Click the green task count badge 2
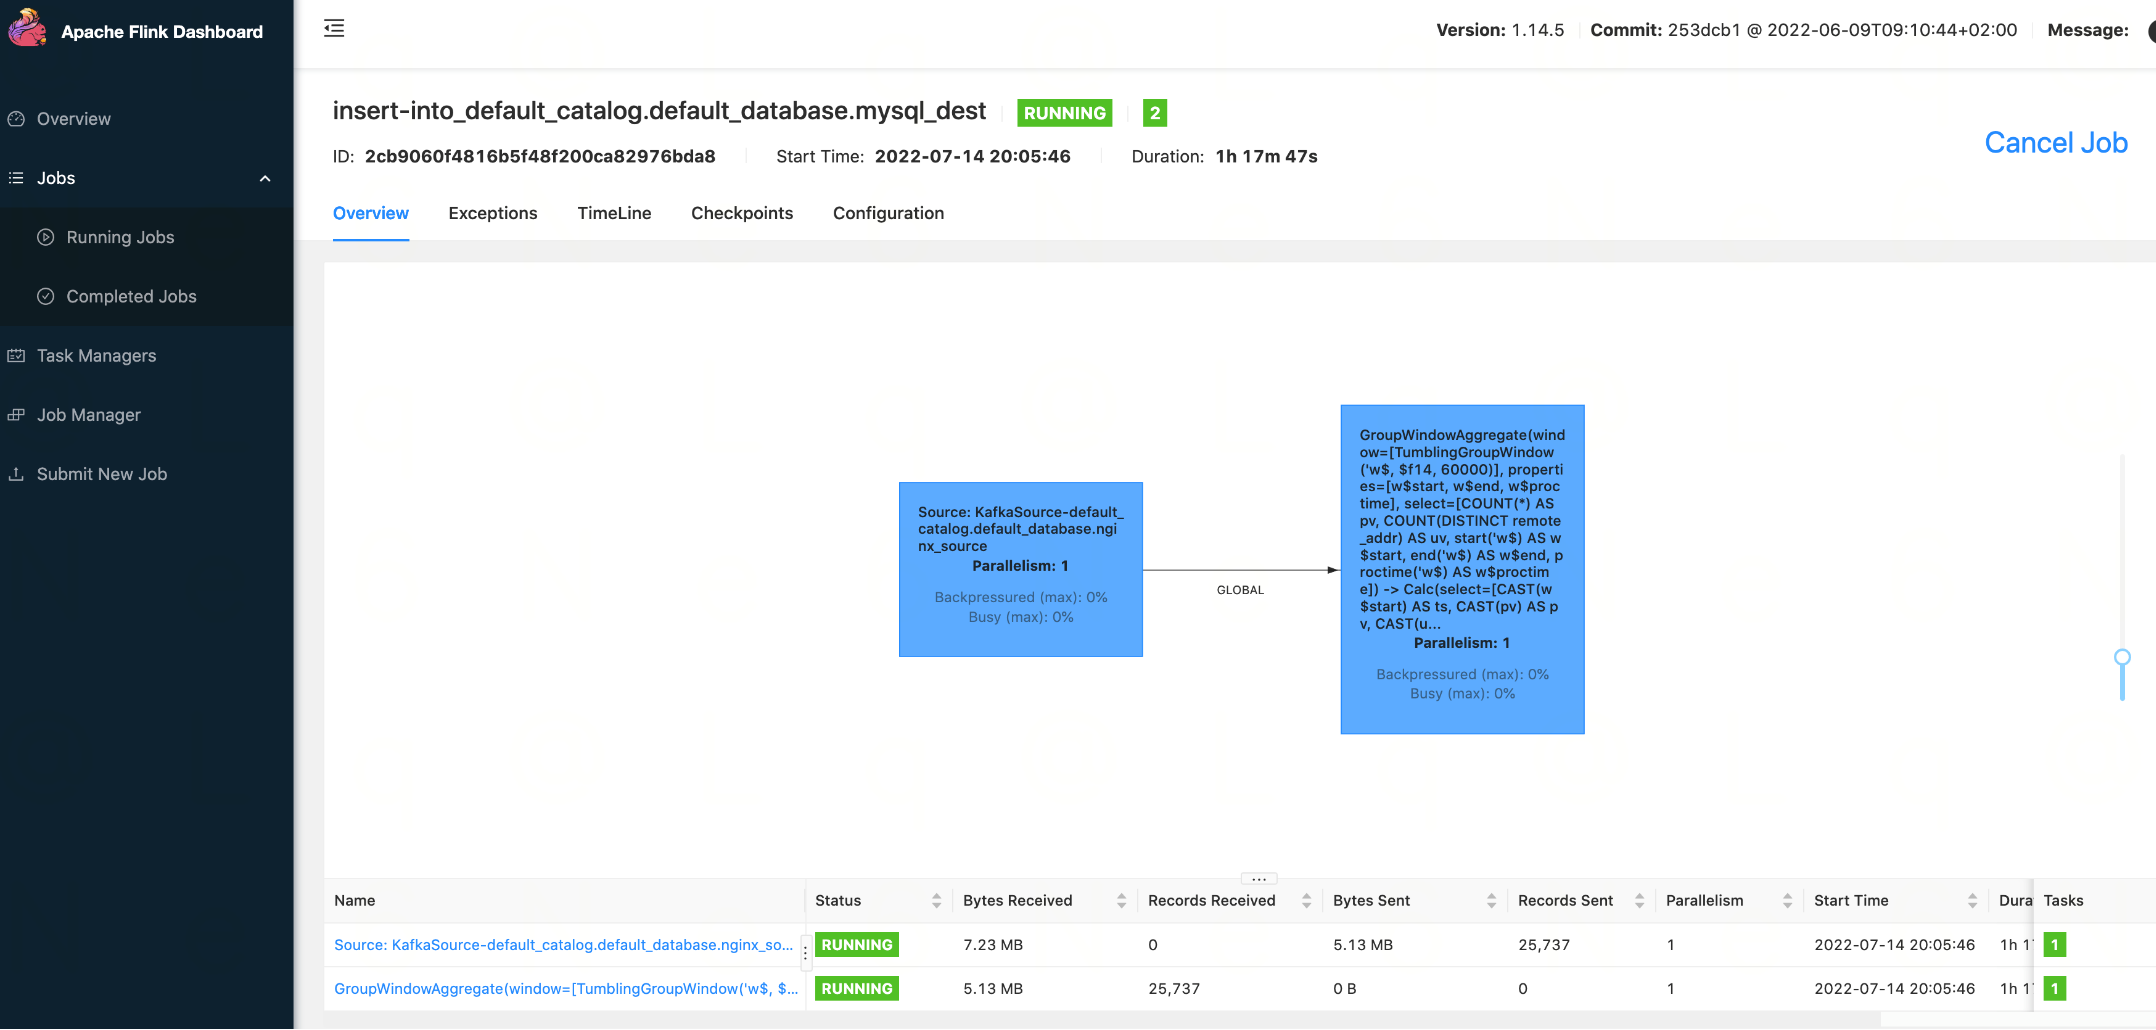The width and height of the screenshot is (2156, 1030). pyautogui.click(x=1155, y=113)
